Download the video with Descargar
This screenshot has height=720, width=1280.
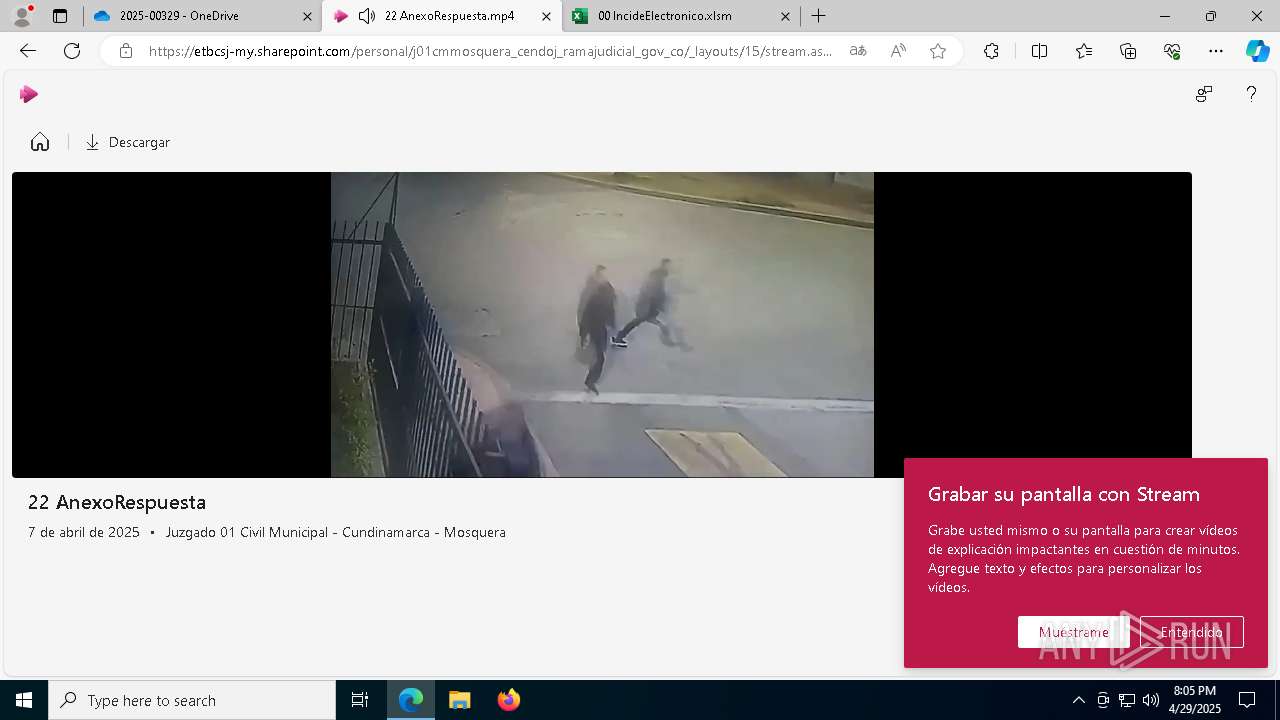(128, 142)
